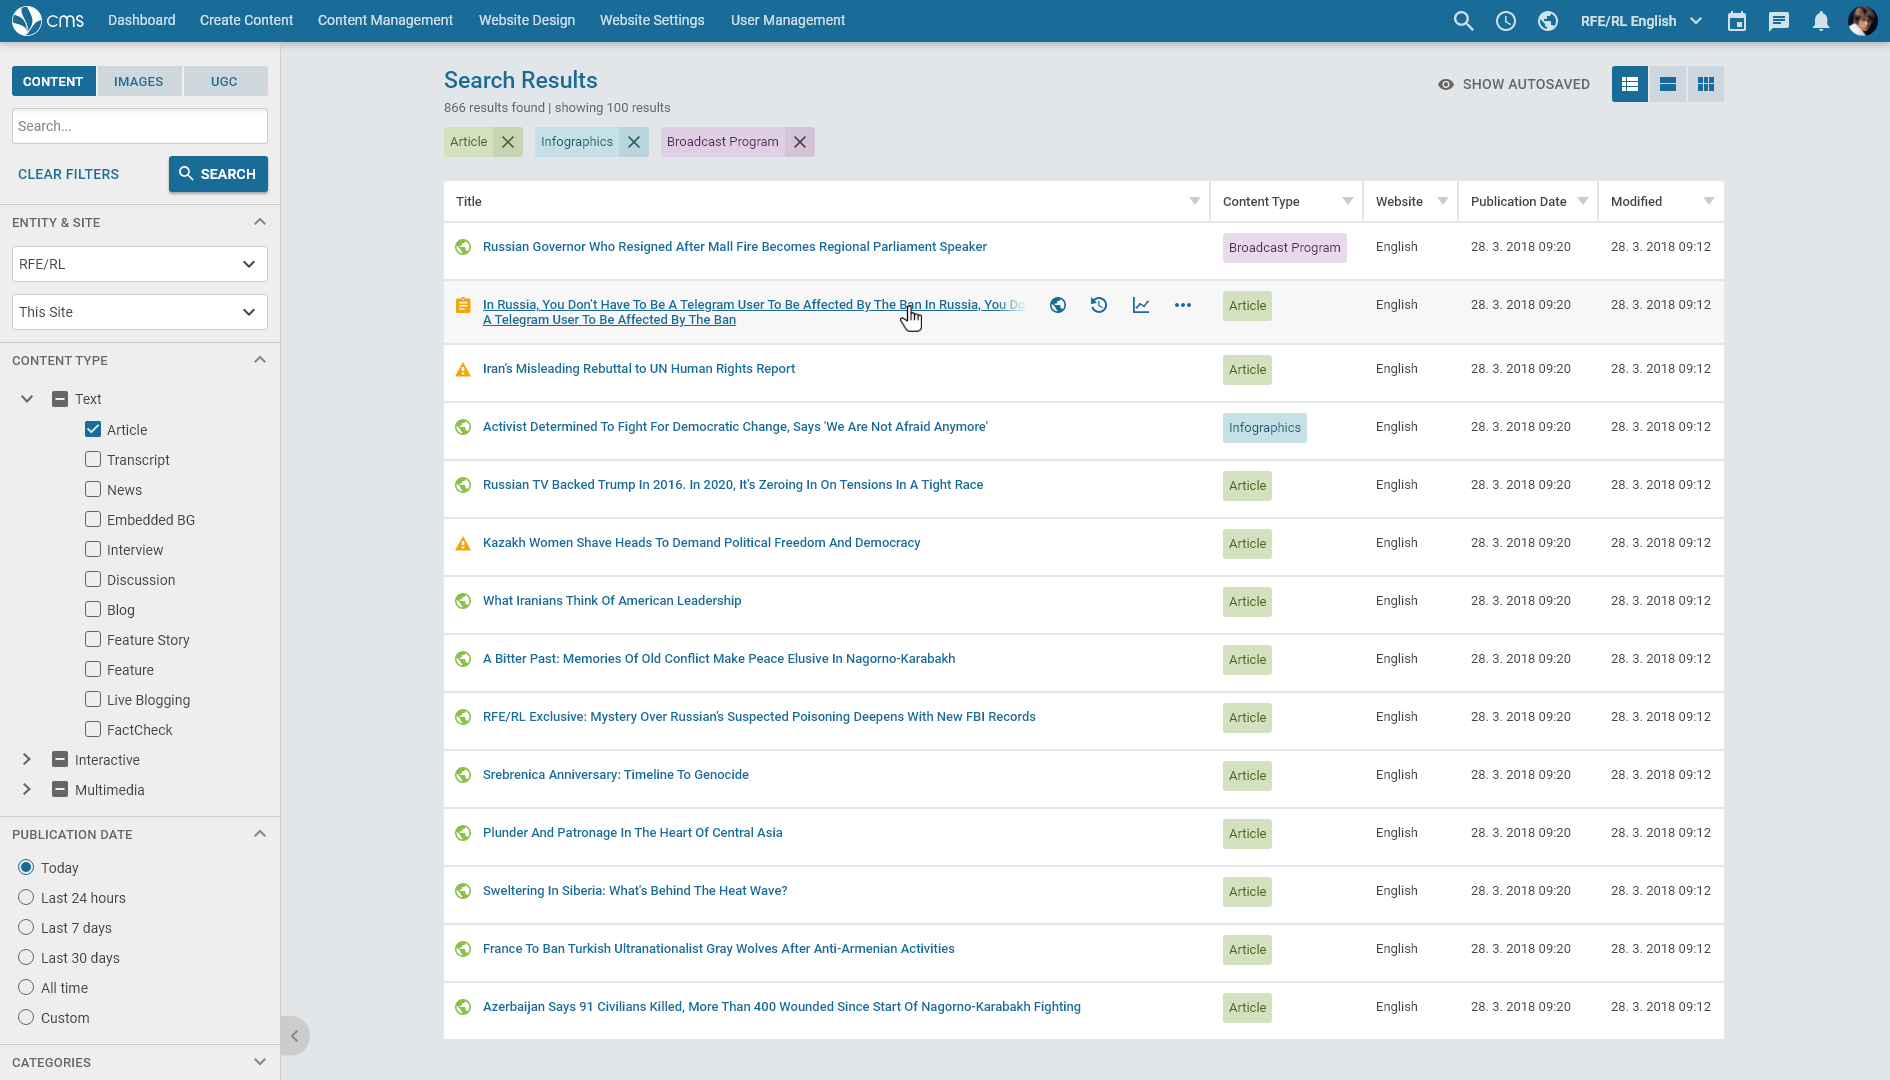Image resolution: width=1890 pixels, height=1080 pixels.
Task: Click warning icon beside Iran's Misleading Rebuttal
Action: pos(463,370)
